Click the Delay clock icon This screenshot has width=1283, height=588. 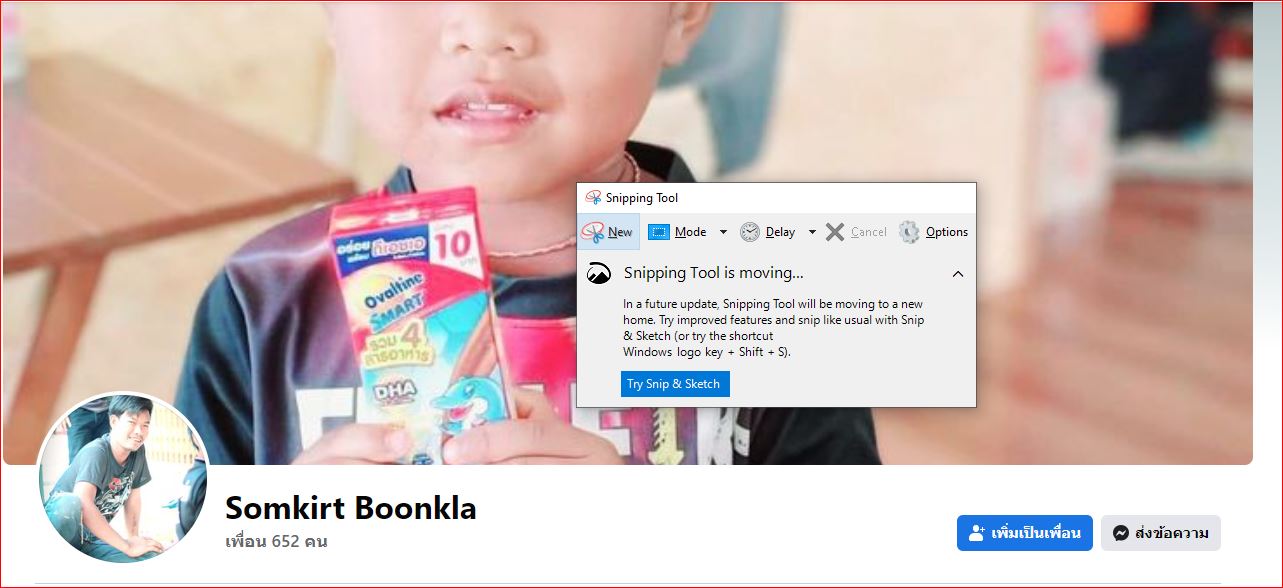750,232
